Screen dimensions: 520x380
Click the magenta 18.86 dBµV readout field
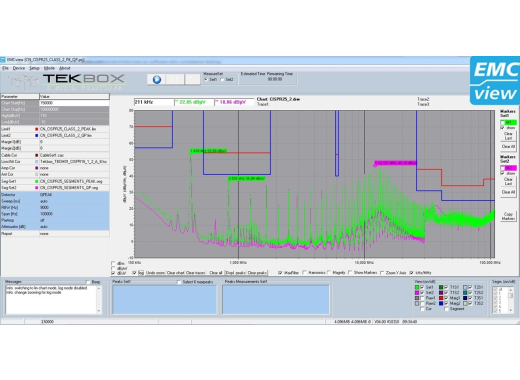[234, 102]
